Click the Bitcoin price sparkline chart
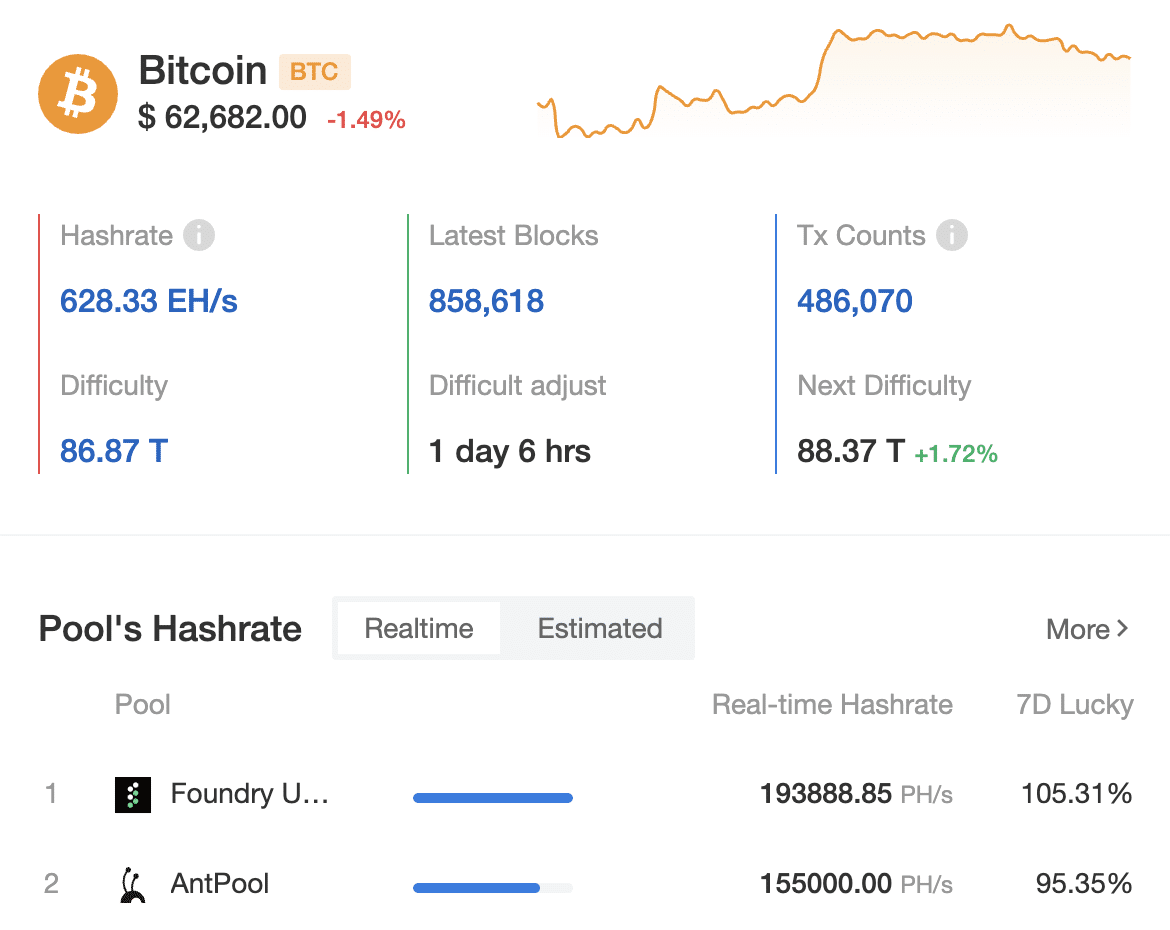This screenshot has height=930, width=1170. (833, 81)
